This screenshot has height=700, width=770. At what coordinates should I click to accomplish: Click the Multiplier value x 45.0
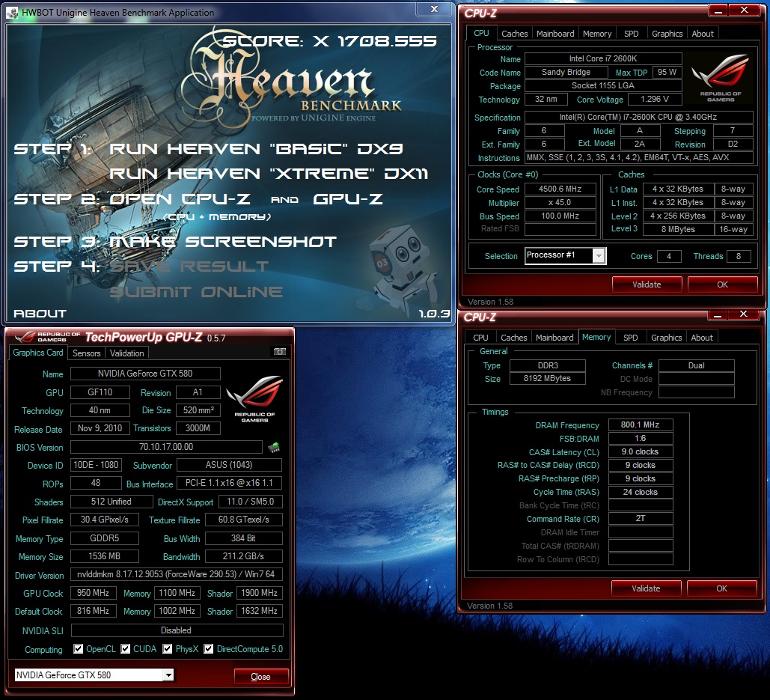[560, 202]
